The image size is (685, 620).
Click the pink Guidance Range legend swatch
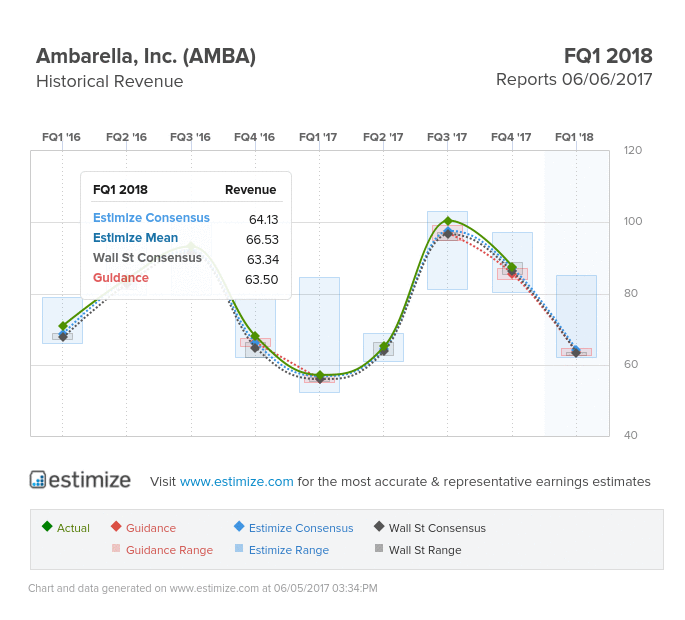click(116, 548)
